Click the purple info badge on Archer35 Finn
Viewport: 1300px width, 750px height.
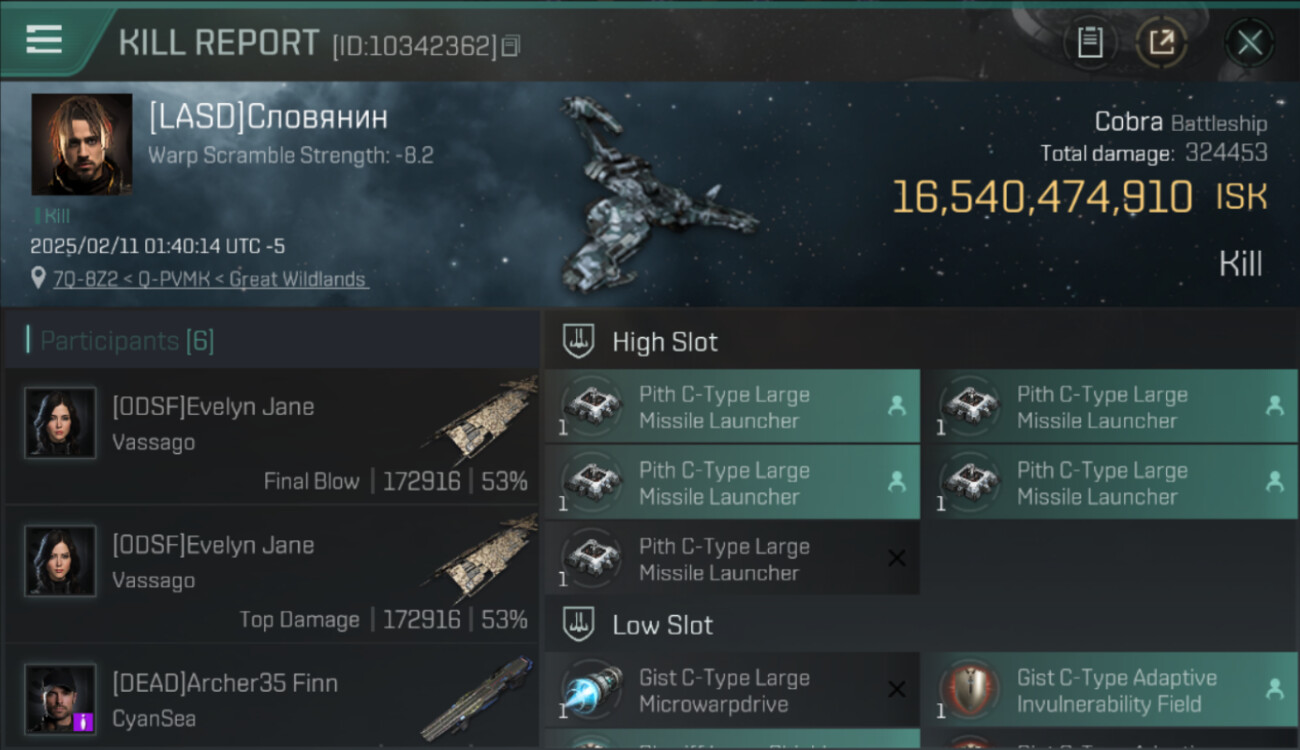[x=84, y=721]
